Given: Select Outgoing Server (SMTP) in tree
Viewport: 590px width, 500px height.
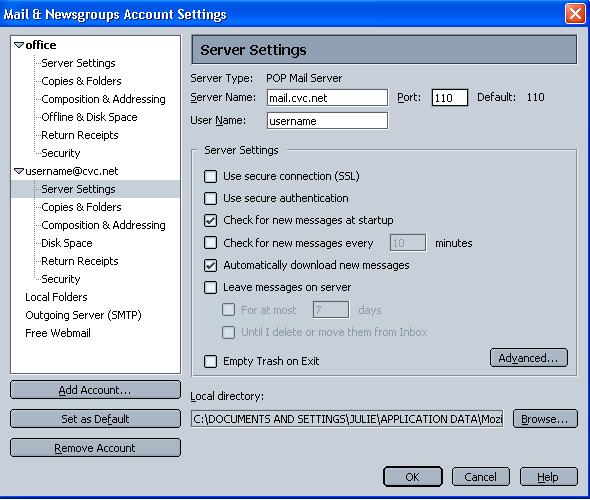Looking at the screenshot, I should click(x=83, y=315).
